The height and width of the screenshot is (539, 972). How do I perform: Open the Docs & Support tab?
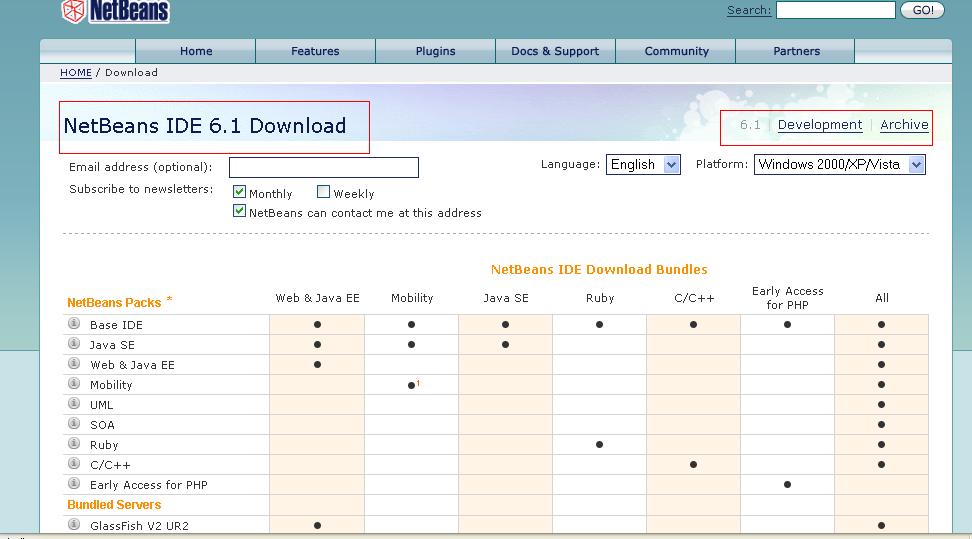click(555, 51)
